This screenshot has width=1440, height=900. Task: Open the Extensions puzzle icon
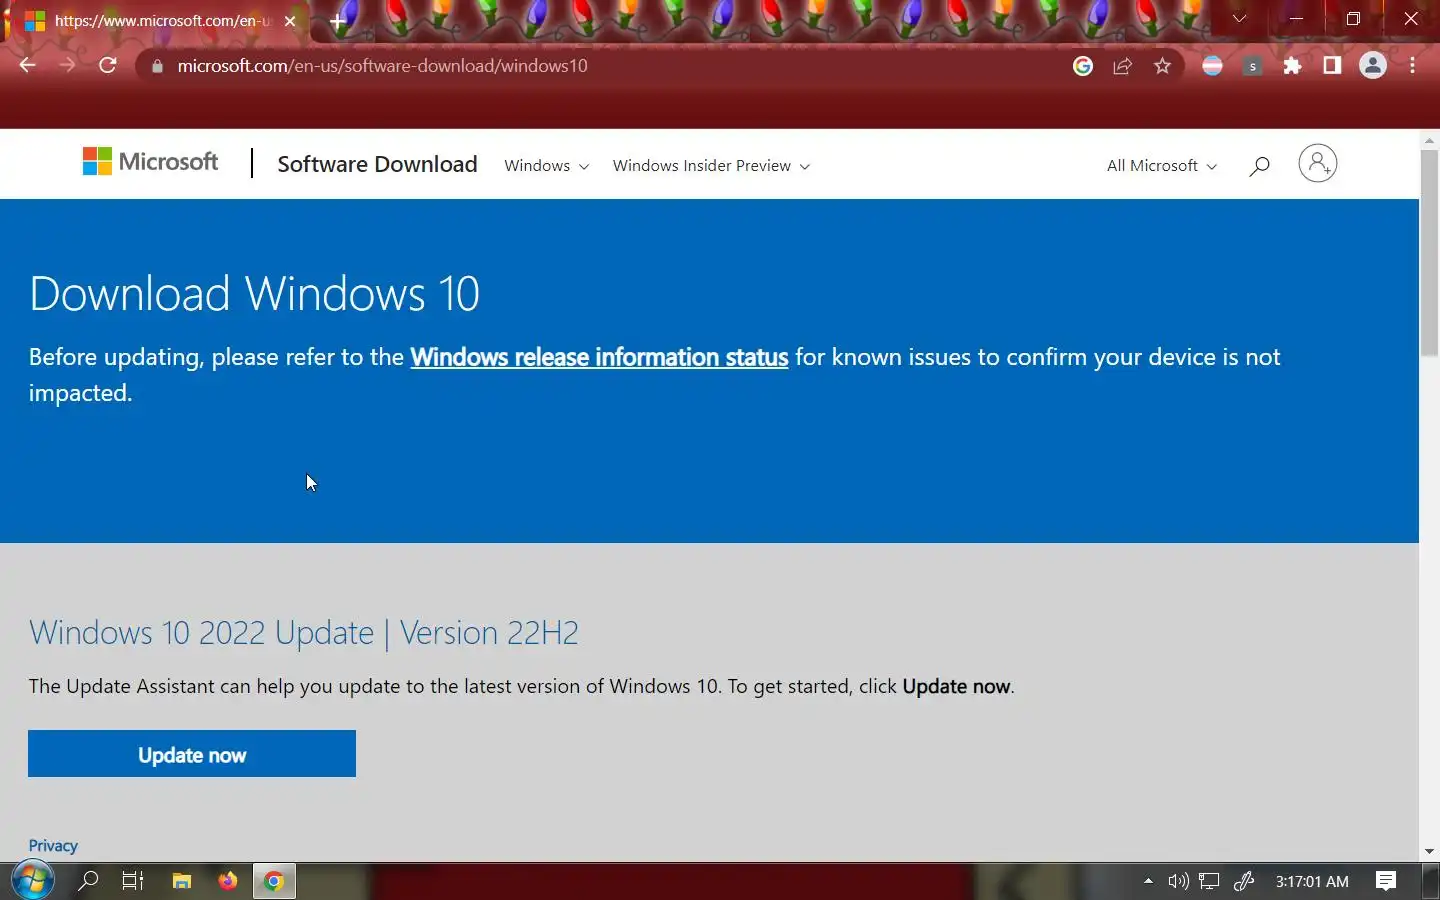[1292, 66]
